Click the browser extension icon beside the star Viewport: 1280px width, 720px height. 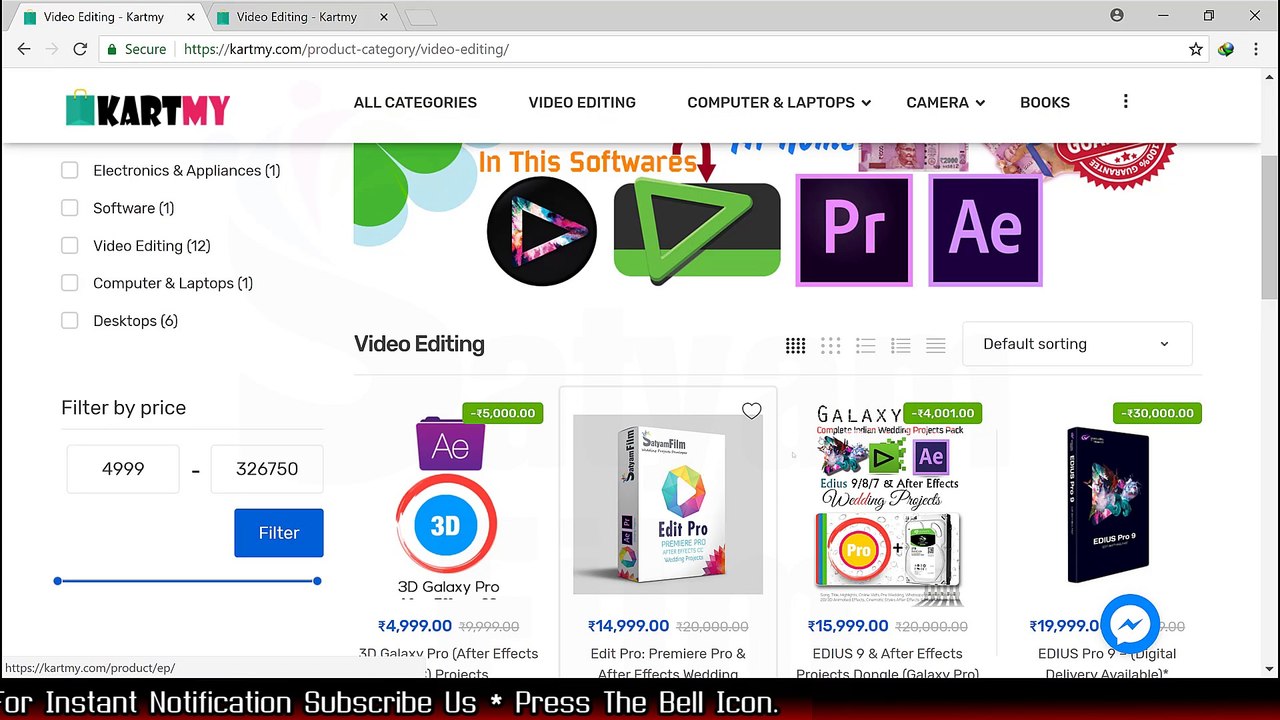[x=1226, y=49]
